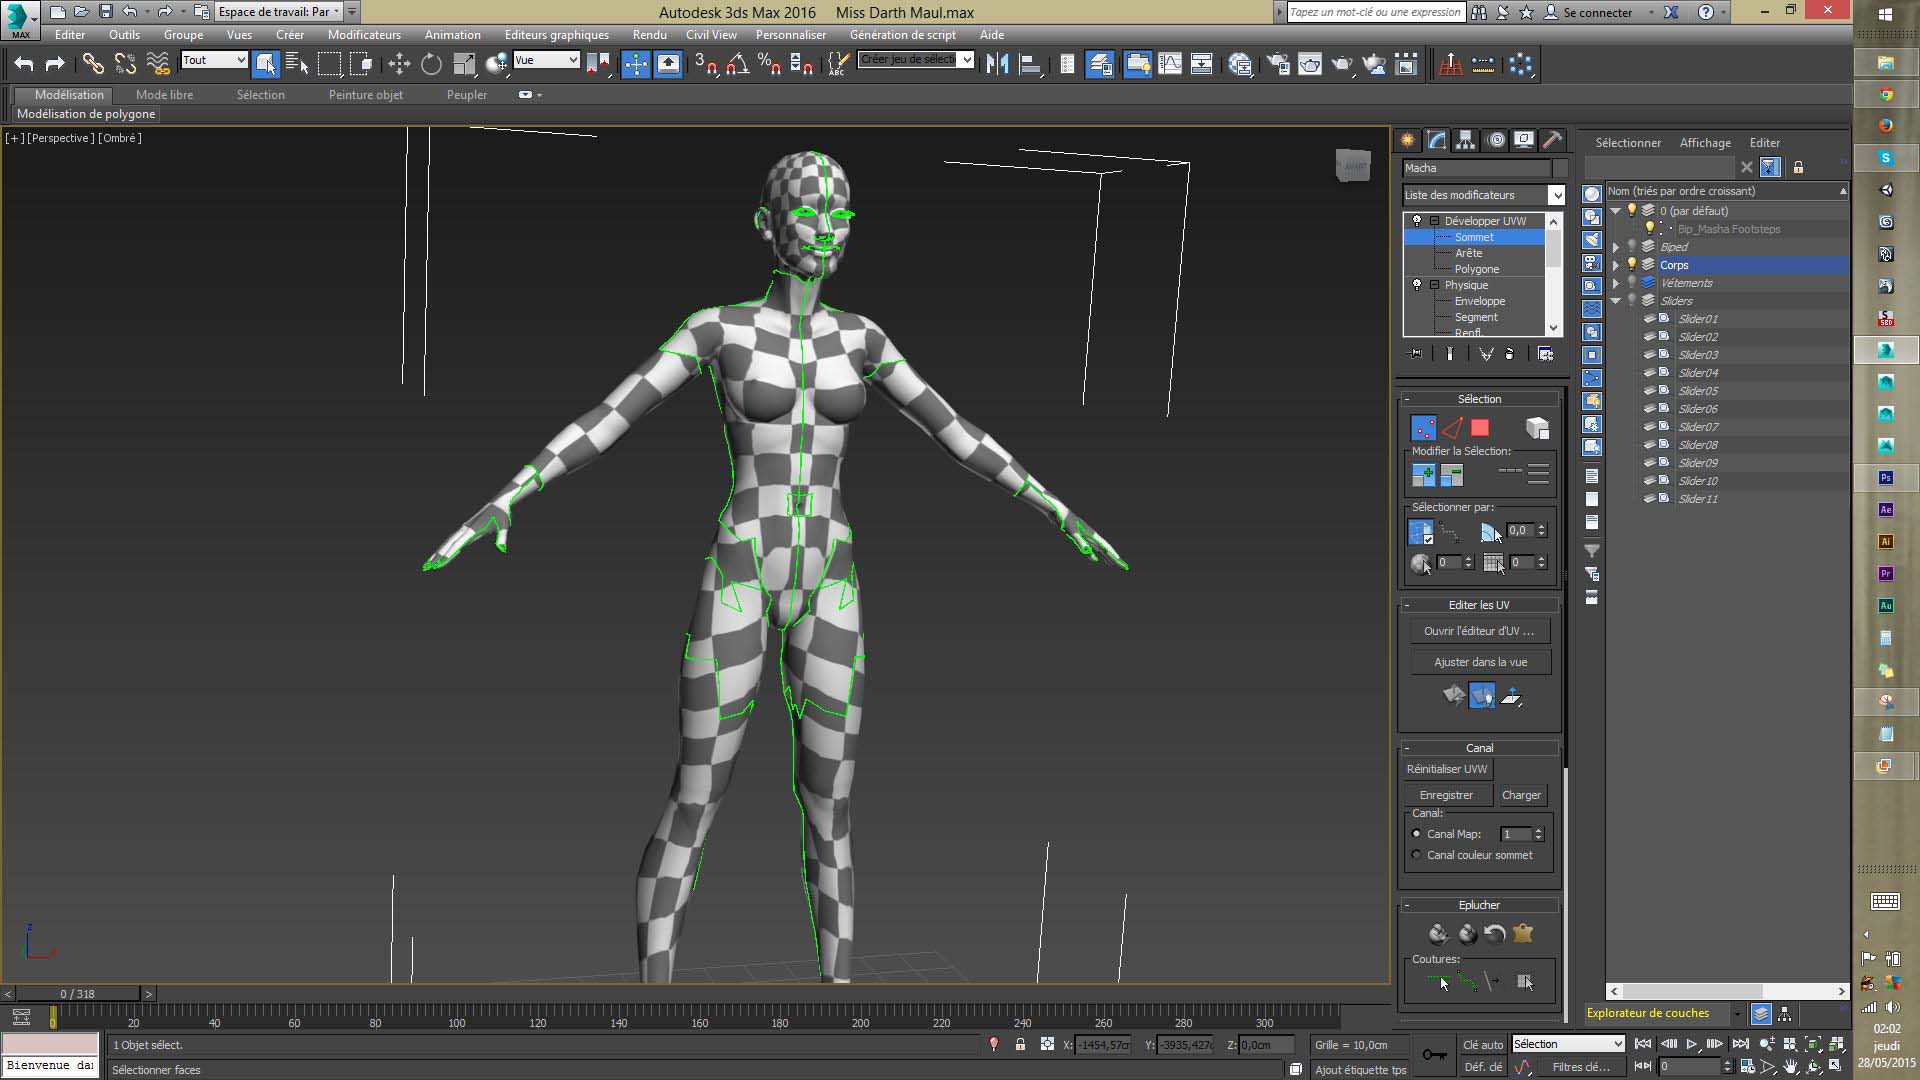Select the Move tool in main toolbar

click(x=399, y=65)
